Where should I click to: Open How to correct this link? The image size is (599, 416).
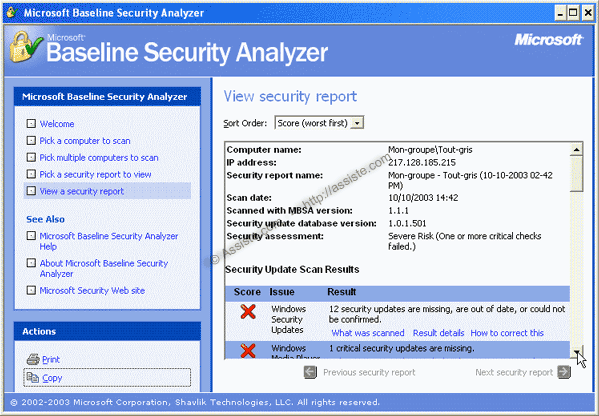pos(507,333)
